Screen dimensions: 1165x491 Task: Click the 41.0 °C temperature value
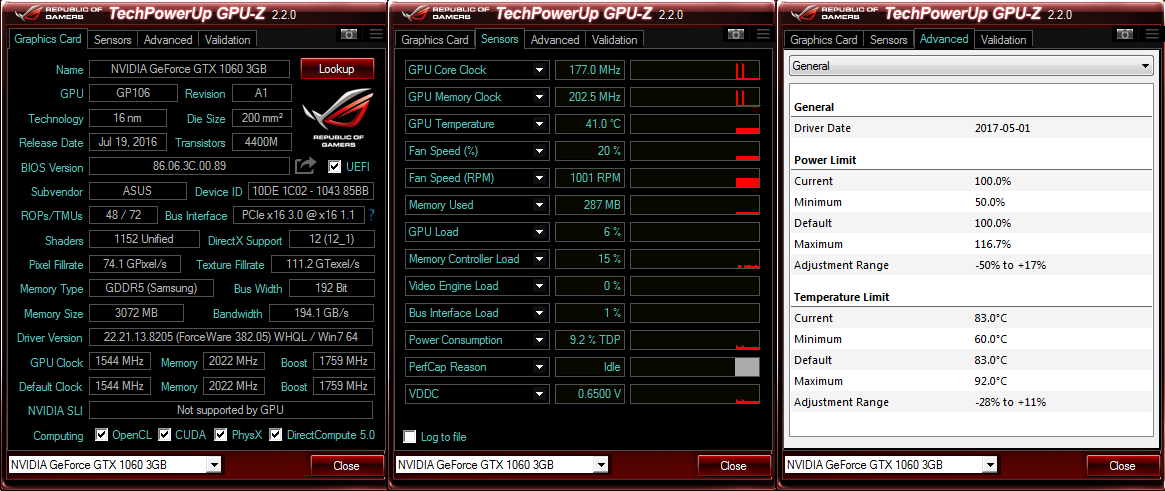point(589,124)
